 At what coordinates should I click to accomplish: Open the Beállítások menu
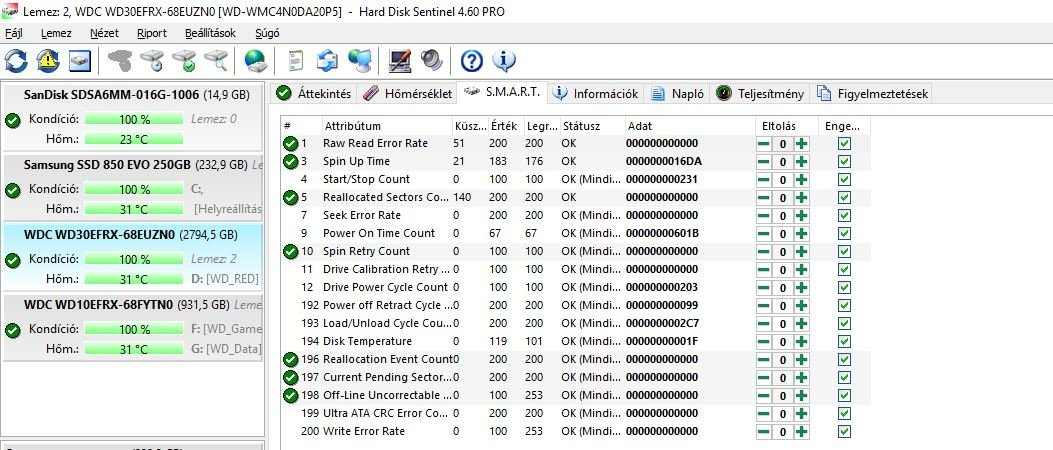click(x=211, y=33)
